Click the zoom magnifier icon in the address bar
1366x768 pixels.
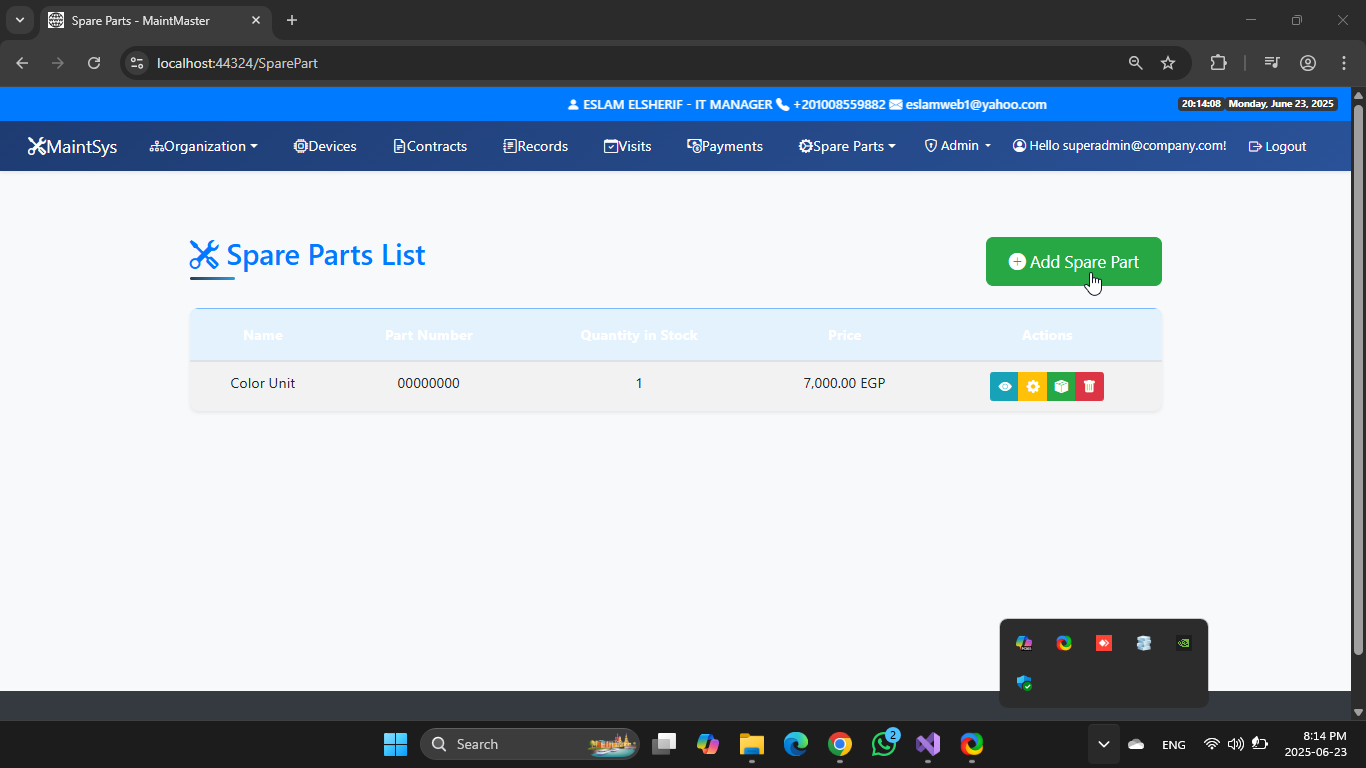click(x=1136, y=63)
